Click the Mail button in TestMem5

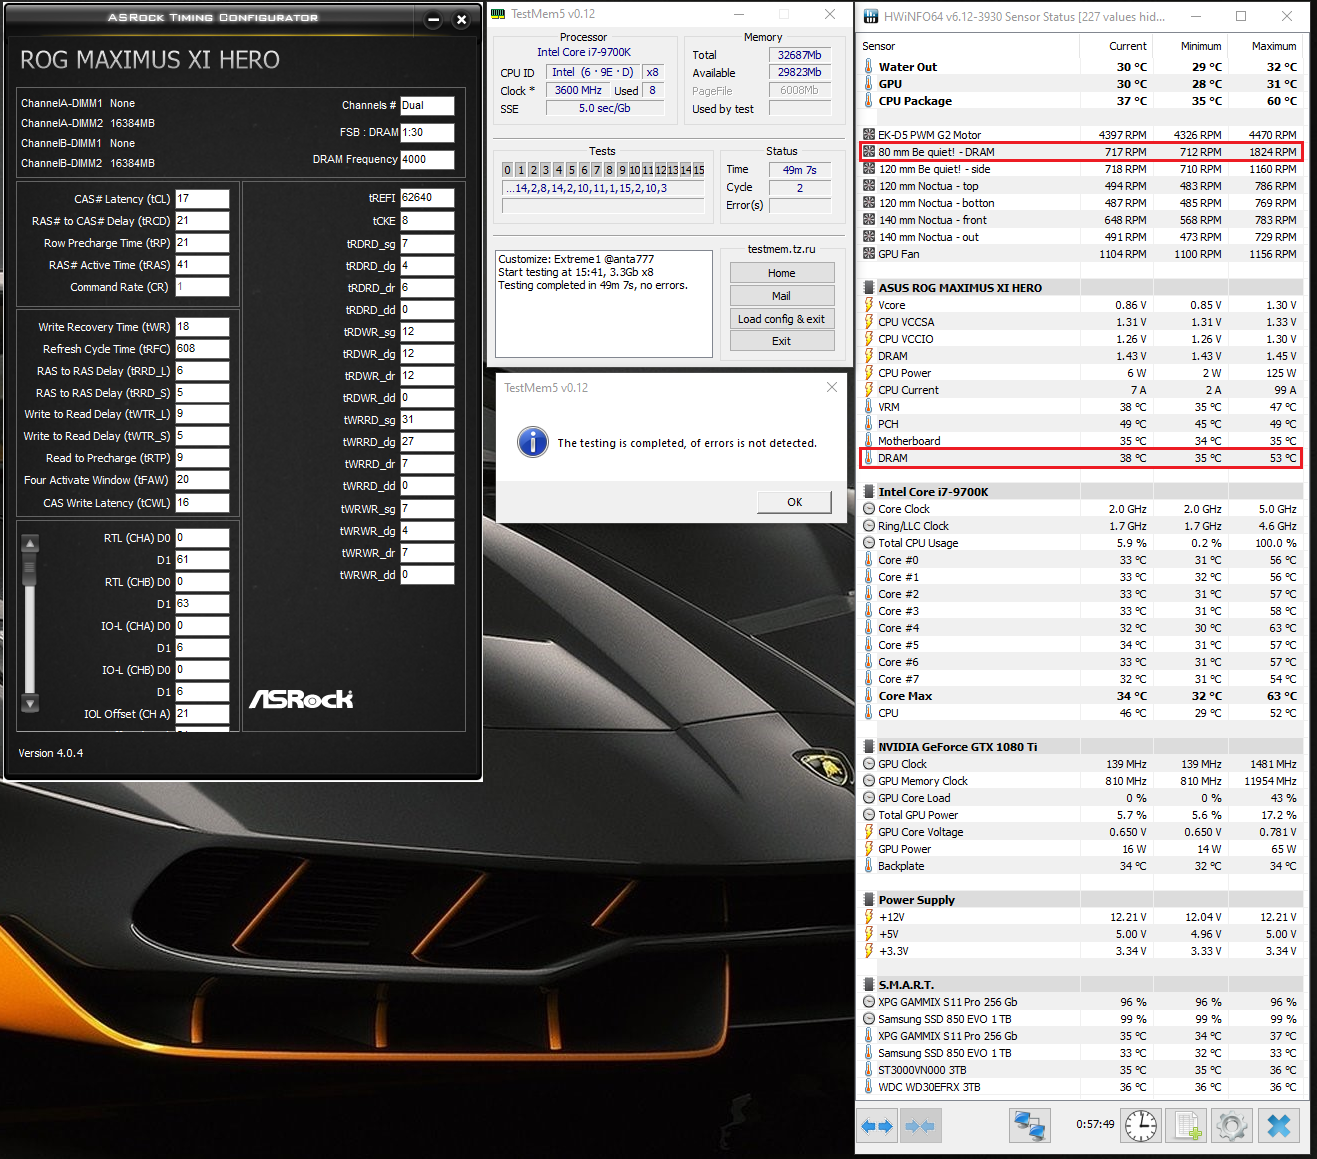click(782, 296)
